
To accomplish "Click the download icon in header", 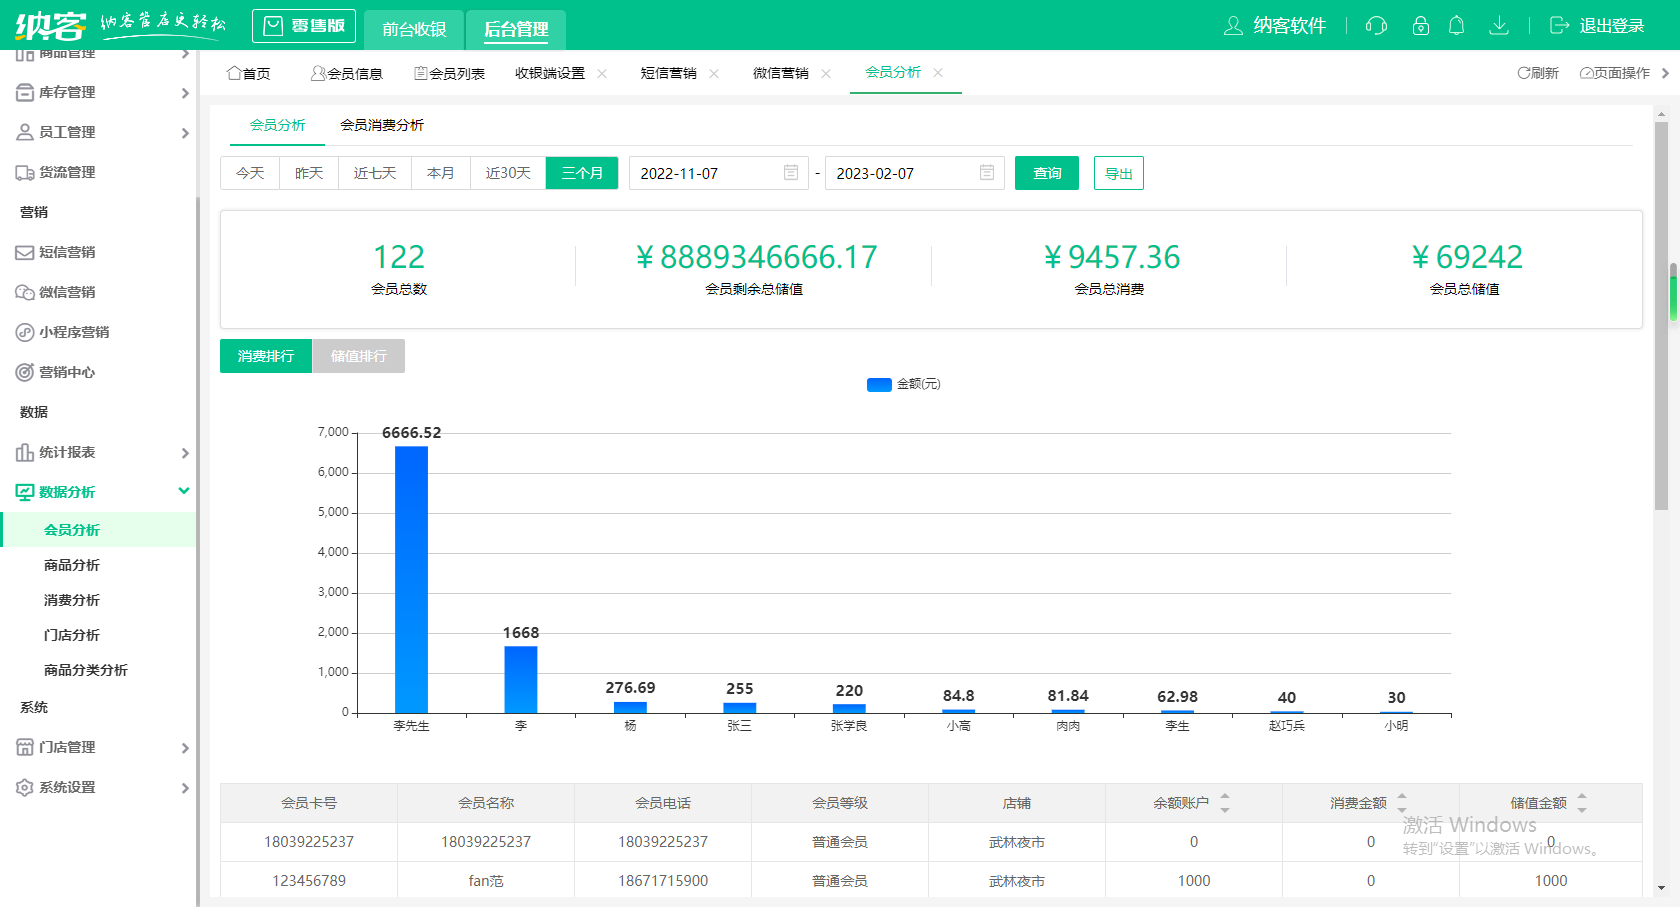I will pos(1498,26).
